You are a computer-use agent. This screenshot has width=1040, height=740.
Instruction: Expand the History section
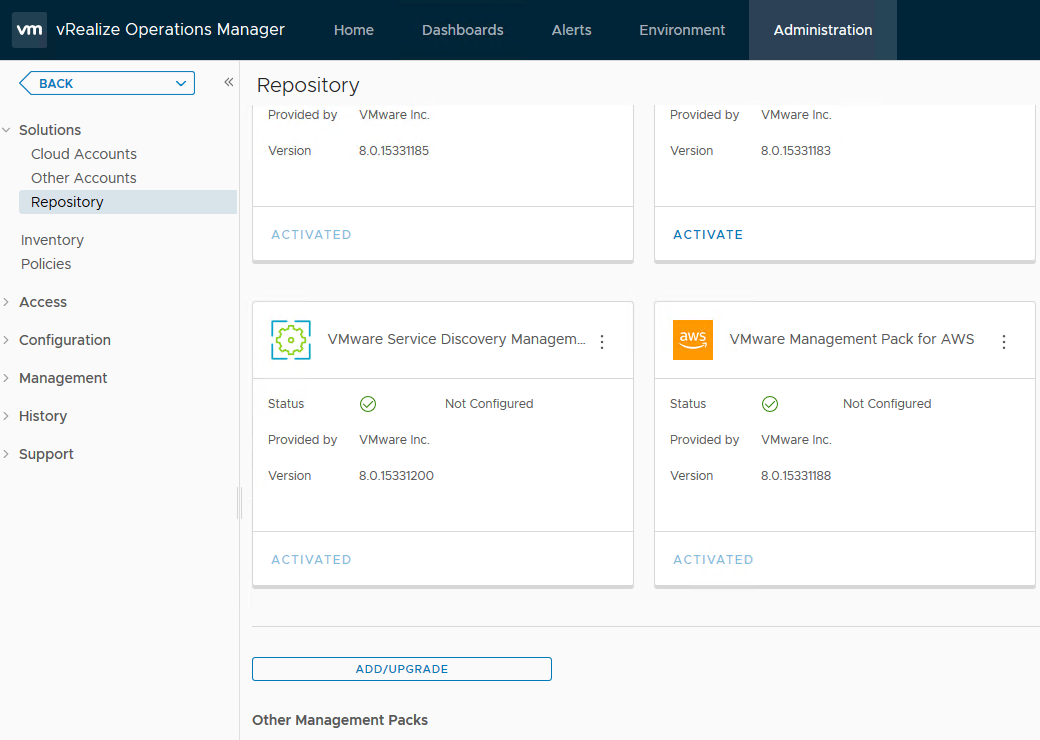click(7, 416)
